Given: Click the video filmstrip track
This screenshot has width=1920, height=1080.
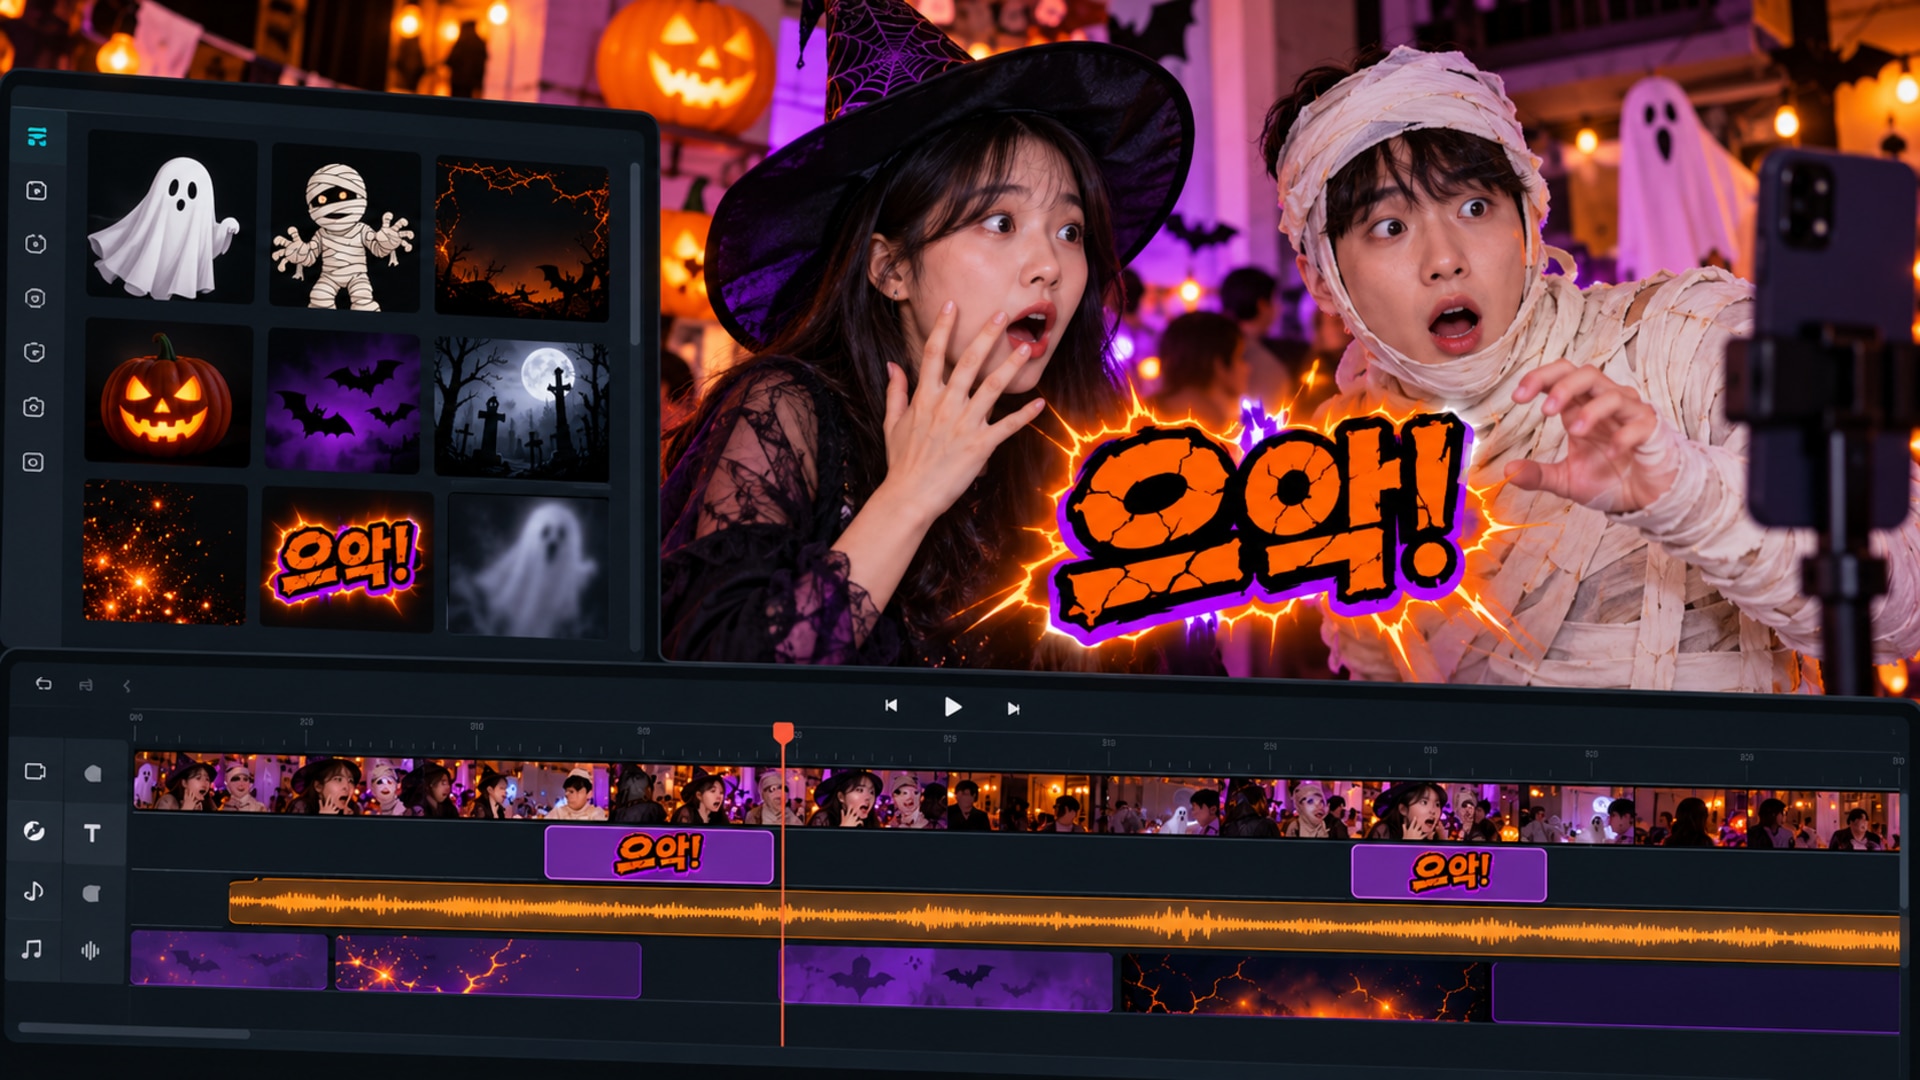Looking at the screenshot, I should tap(1016, 799).
